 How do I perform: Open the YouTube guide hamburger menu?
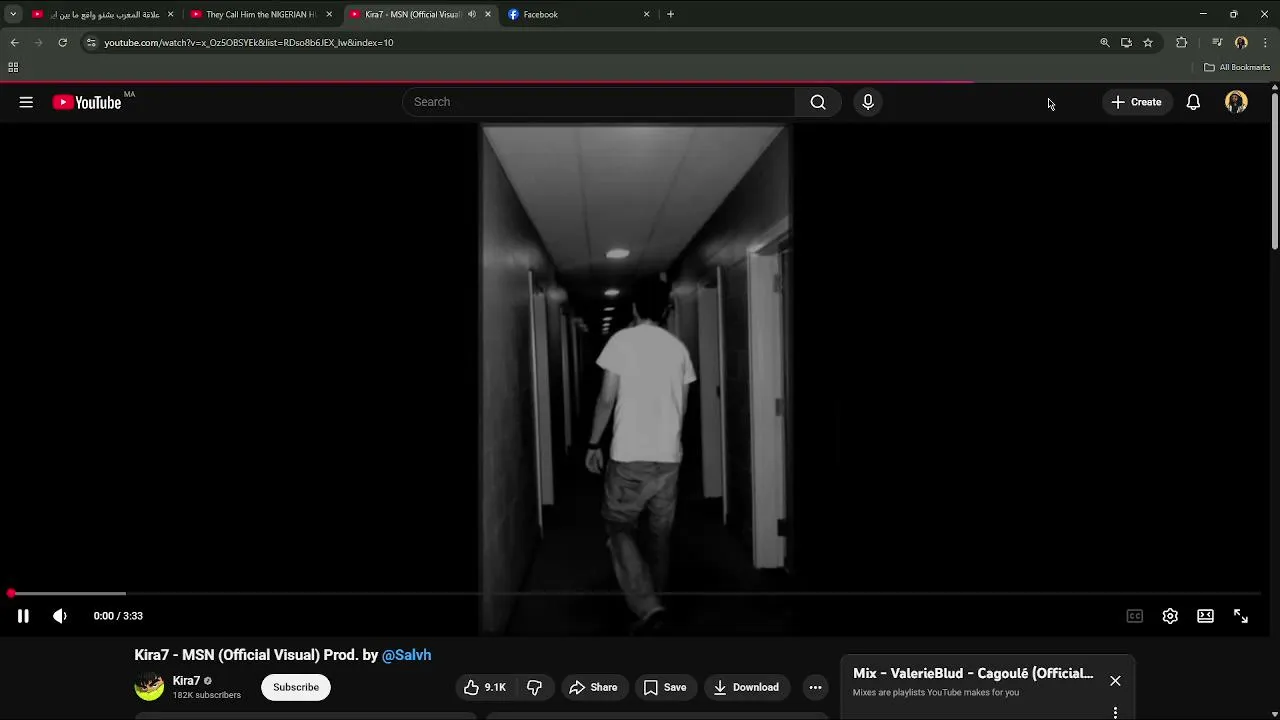[26, 102]
